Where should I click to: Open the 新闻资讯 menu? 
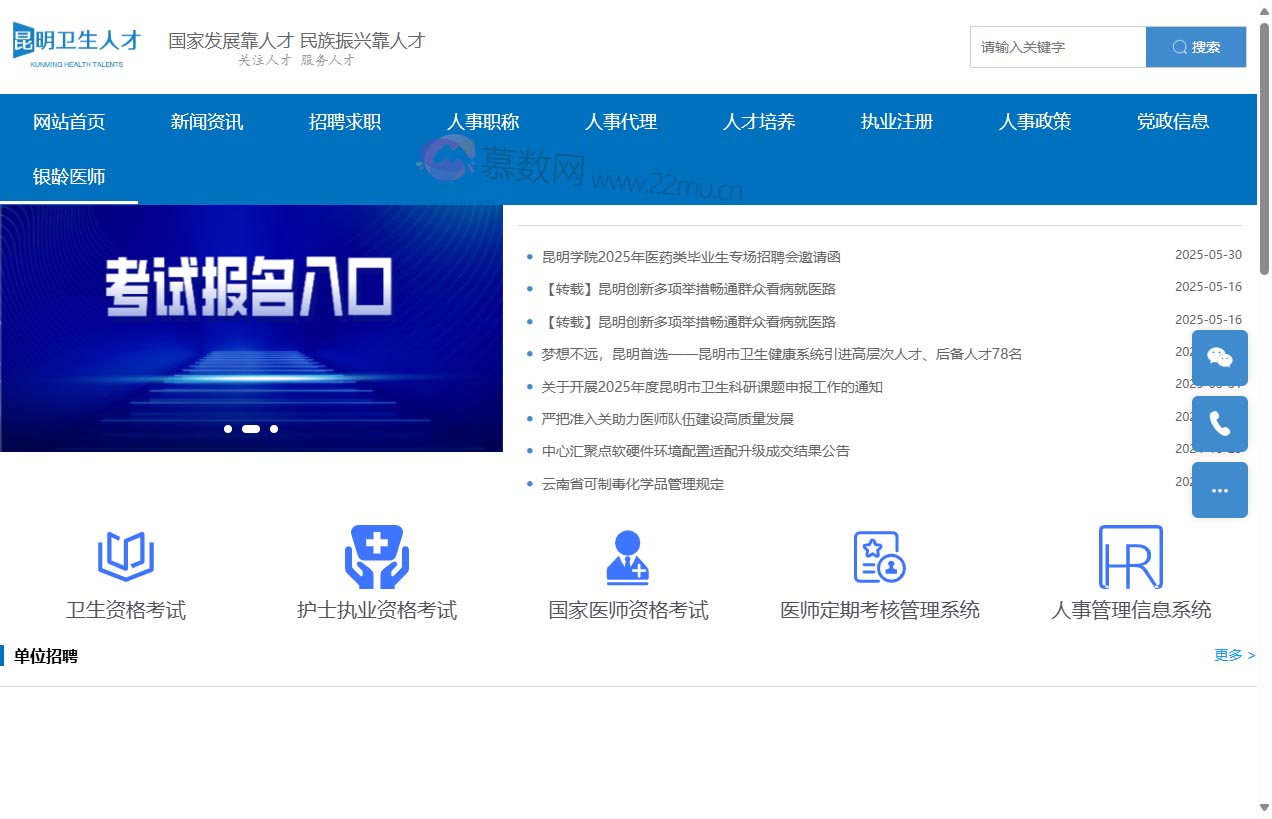point(206,121)
